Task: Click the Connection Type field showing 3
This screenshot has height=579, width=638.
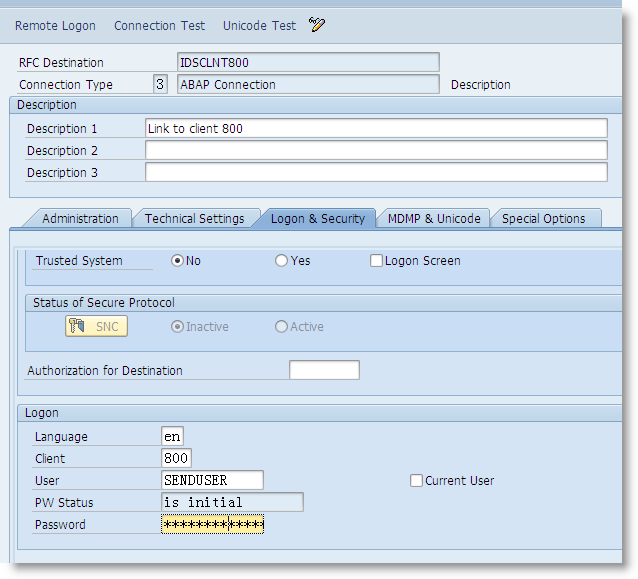Action: click(x=160, y=84)
